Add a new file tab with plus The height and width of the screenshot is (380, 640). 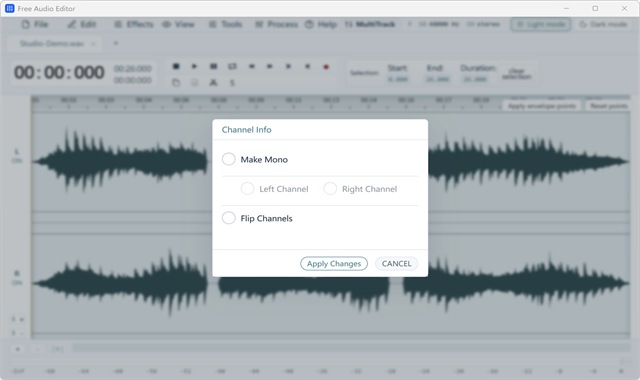pyautogui.click(x=116, y=43)
